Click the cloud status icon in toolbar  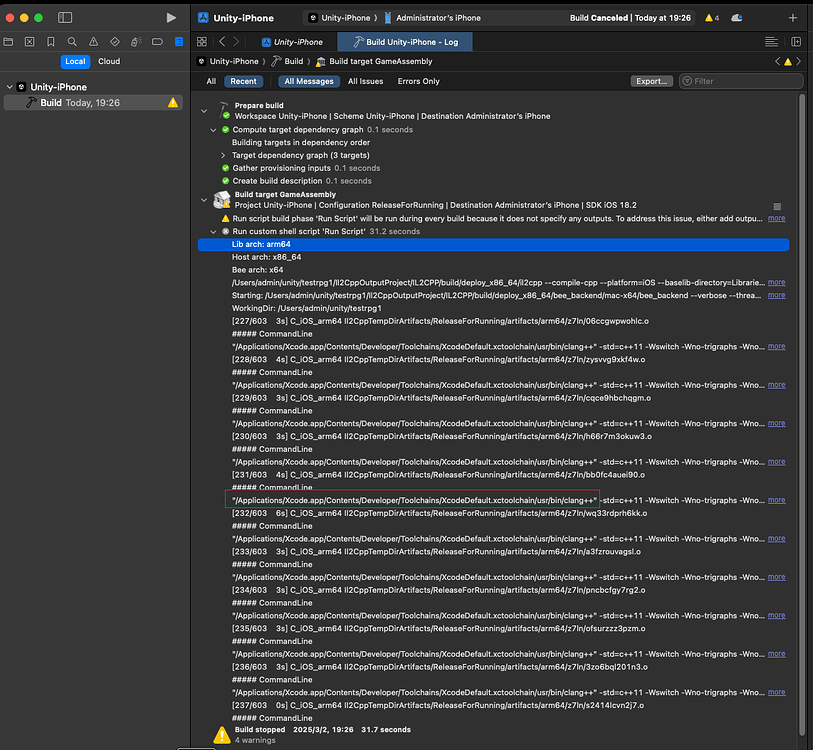coord(737,18)
